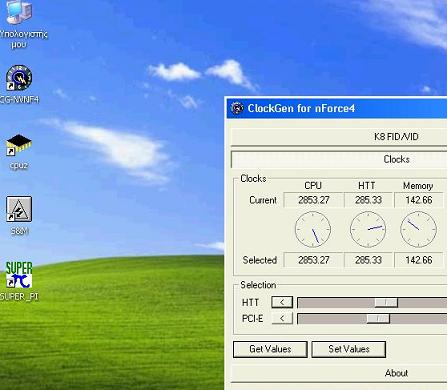447x390 pixels.
Task: Click the HTT slider thumb
Action: click(386, 303)
